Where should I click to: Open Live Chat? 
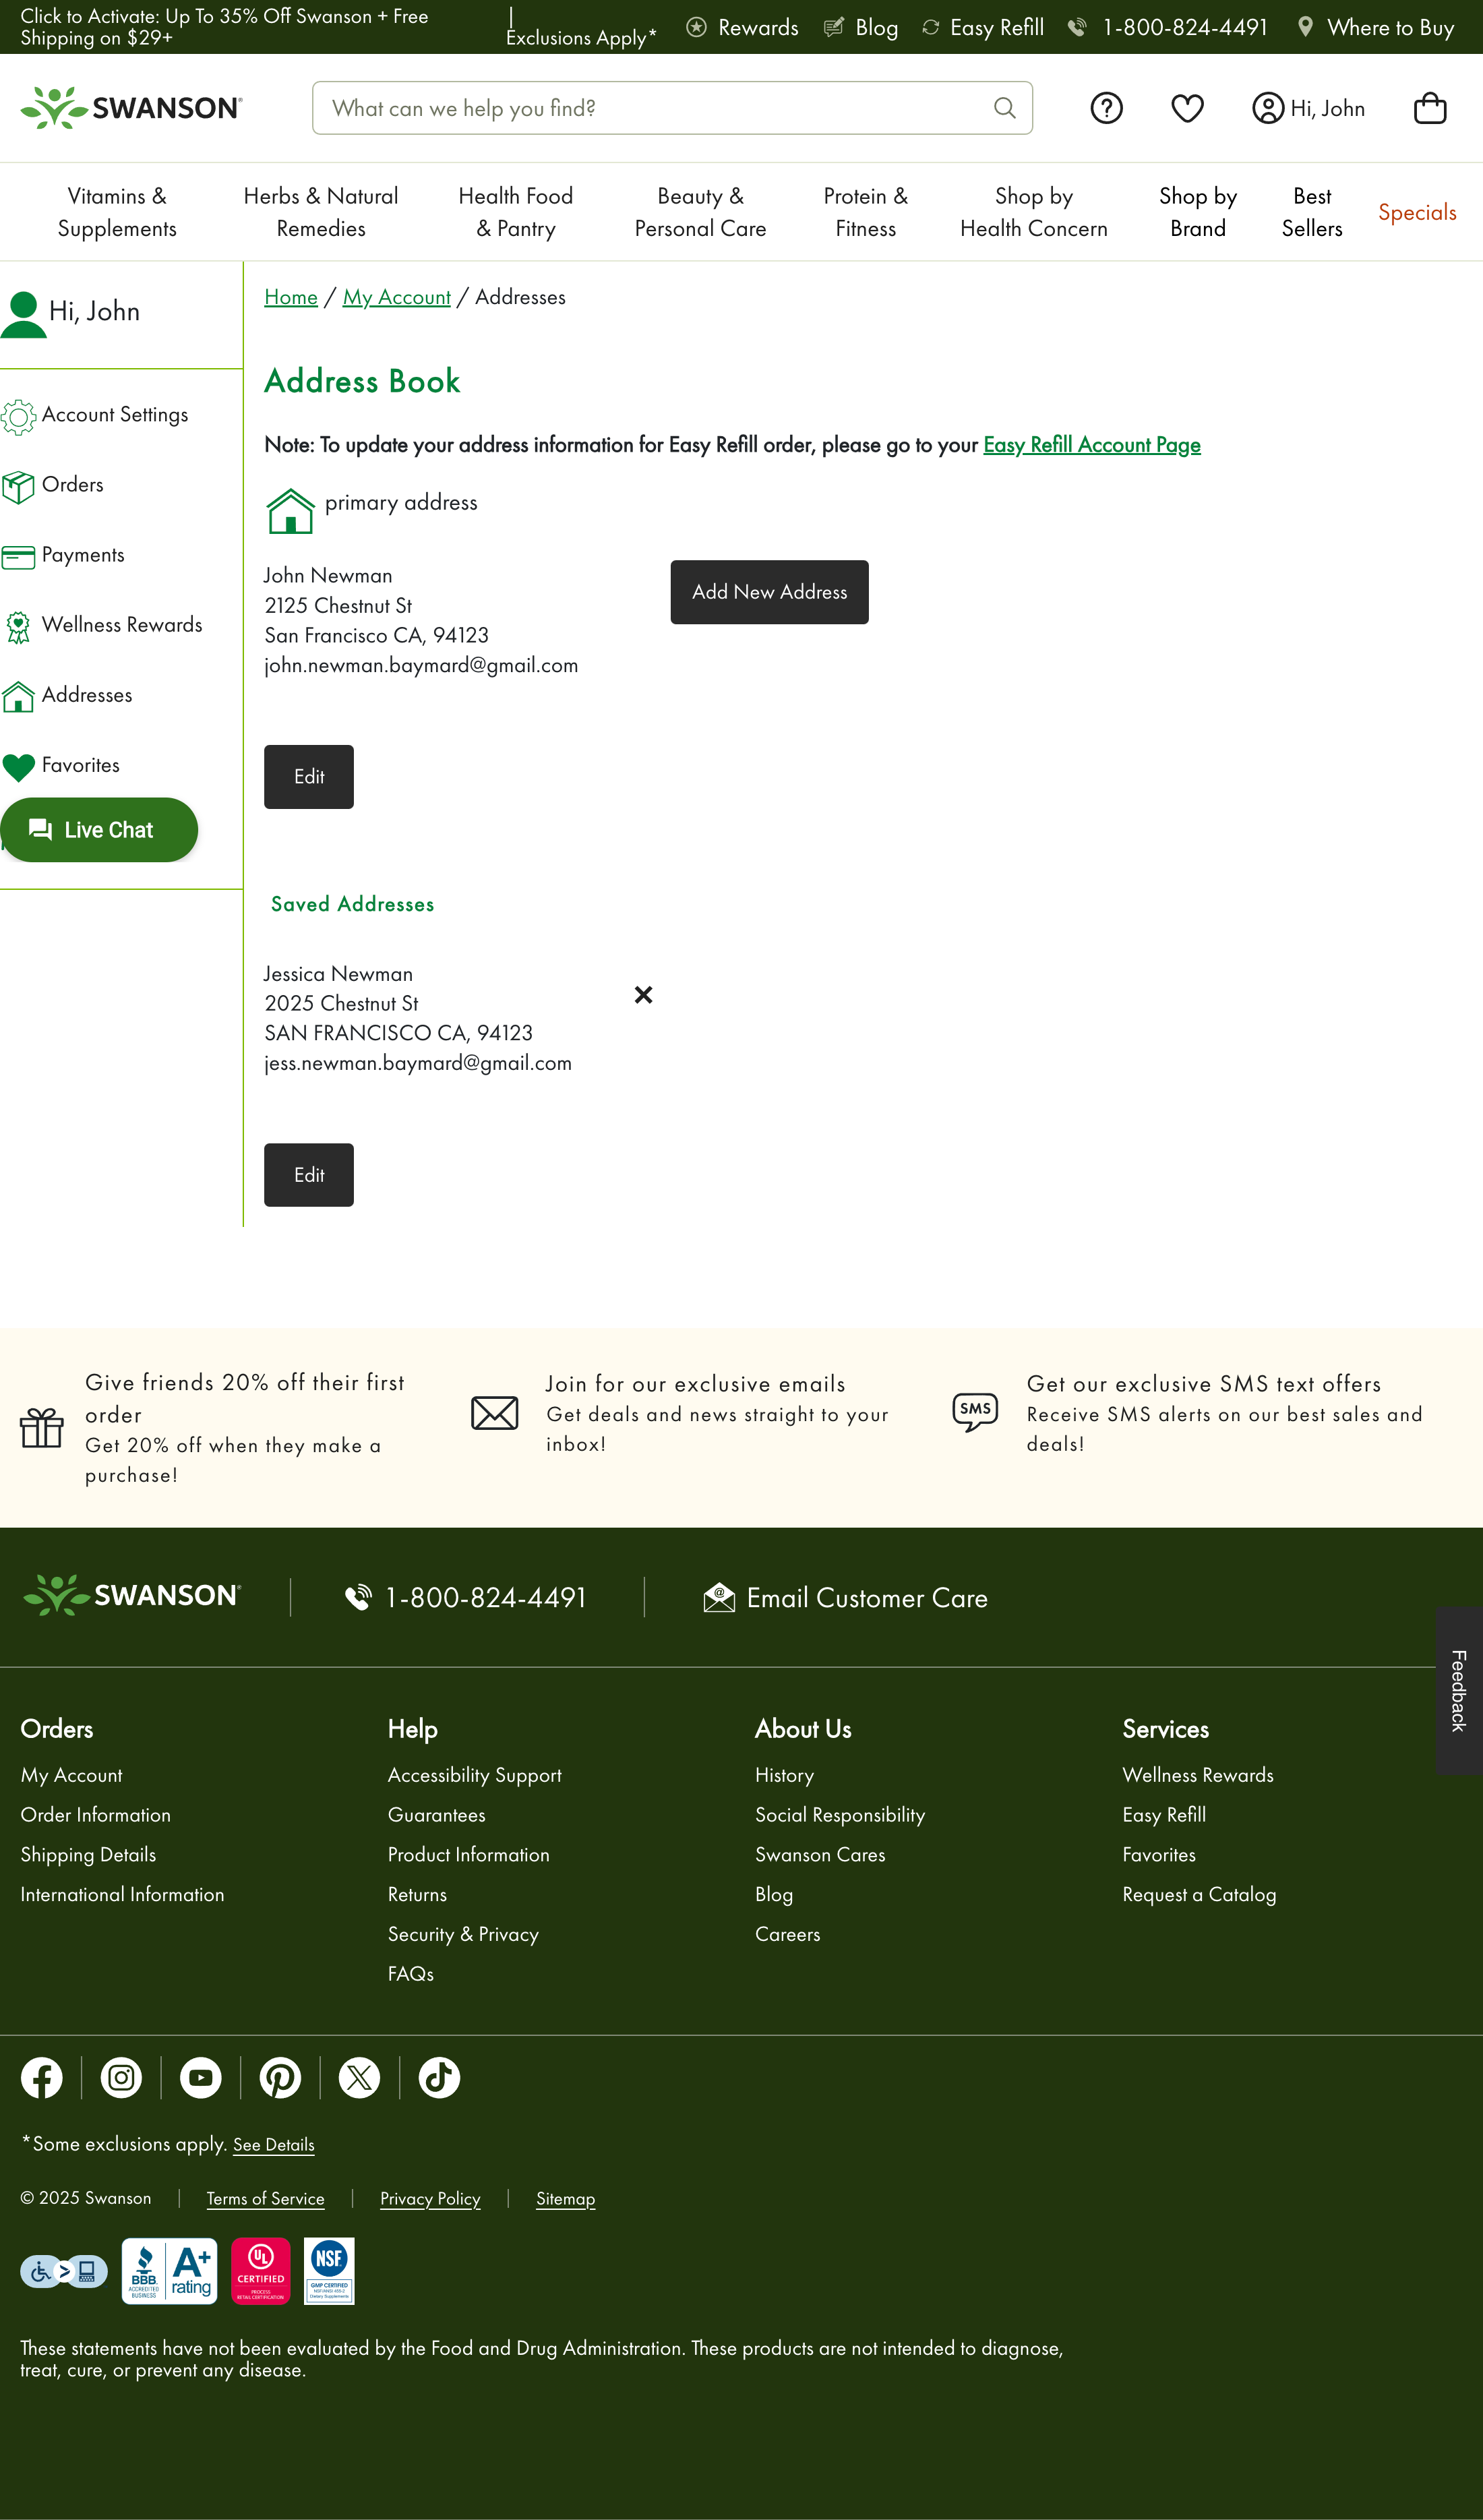pyautogui.click(x=99, y=829)
